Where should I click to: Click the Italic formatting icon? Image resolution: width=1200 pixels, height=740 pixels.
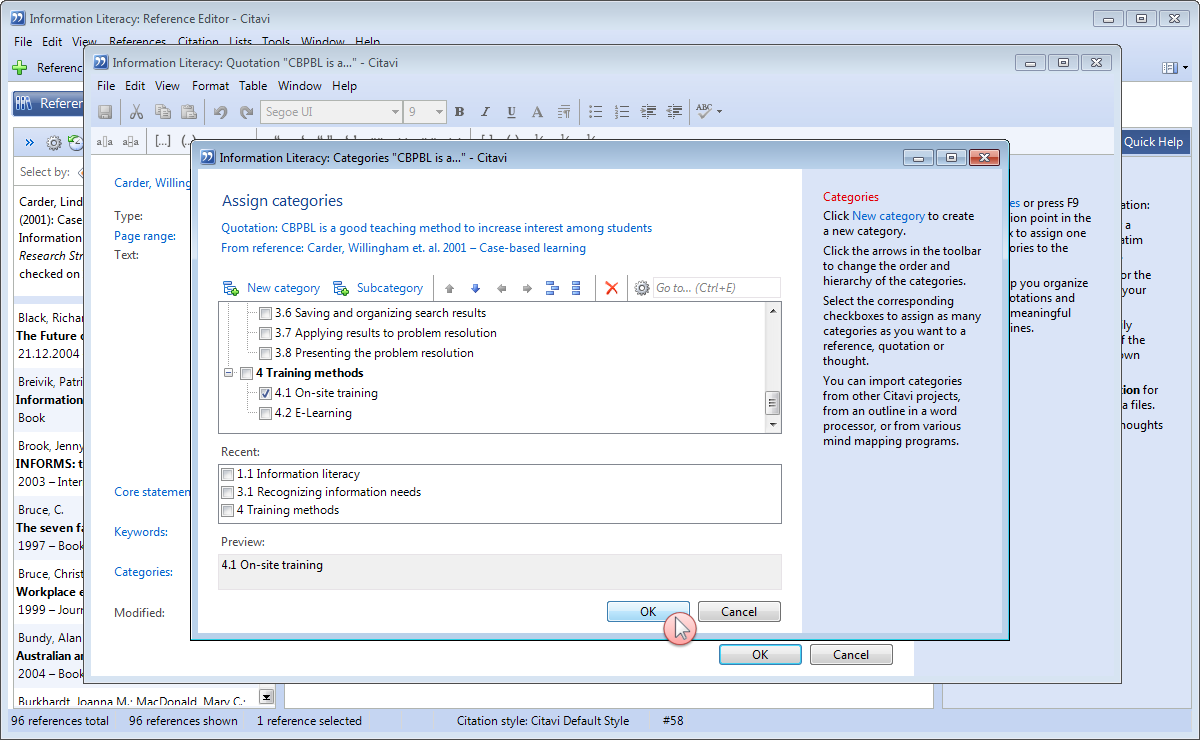point(485,112)
